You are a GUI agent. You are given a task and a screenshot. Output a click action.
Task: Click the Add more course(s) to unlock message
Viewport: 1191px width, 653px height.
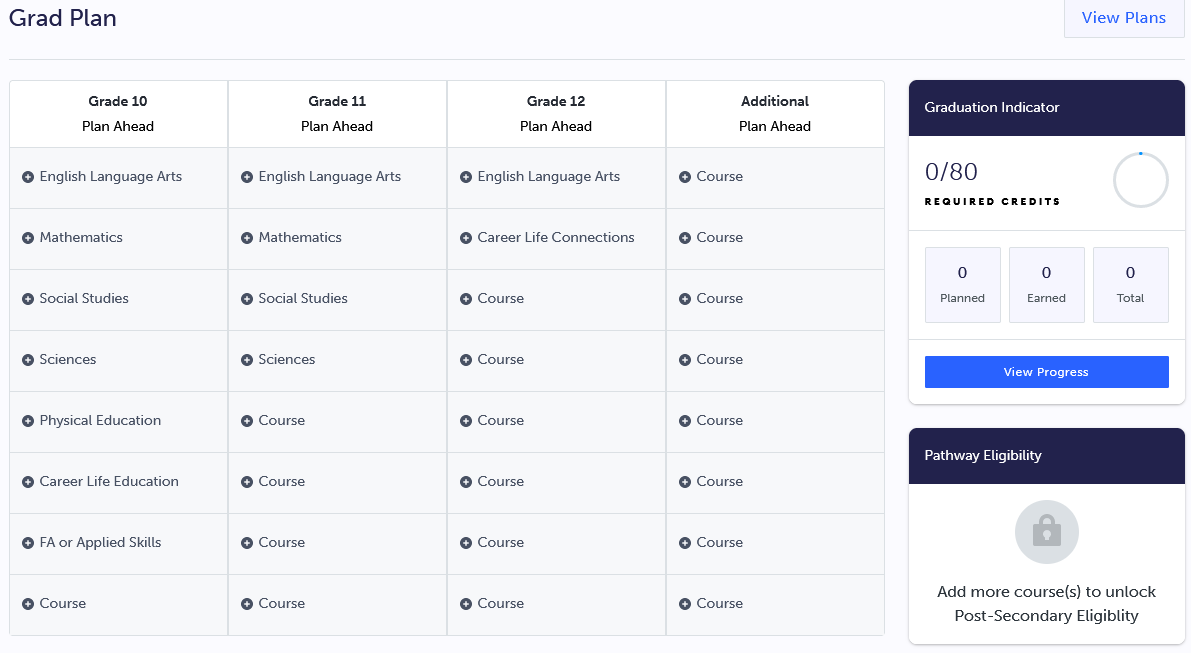pyautogui.click(x=1046, y=604)
